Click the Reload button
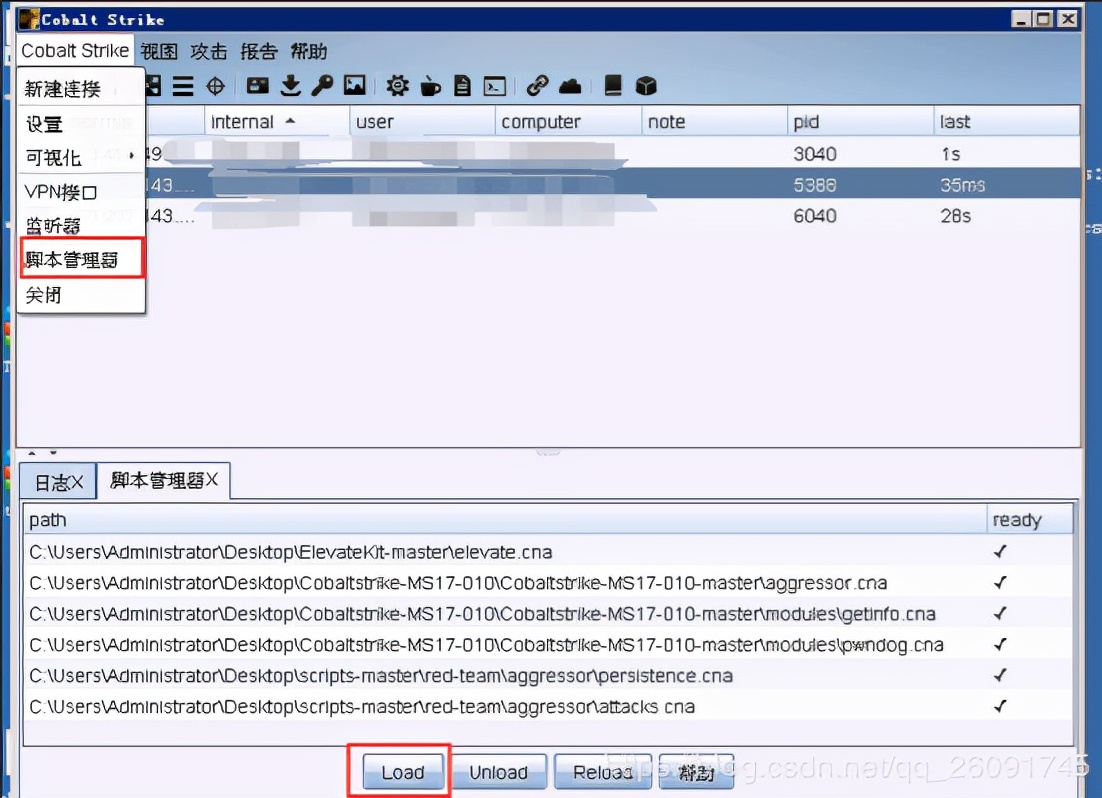This screenshot has height=798, width=1102. (x=603, y=772)
